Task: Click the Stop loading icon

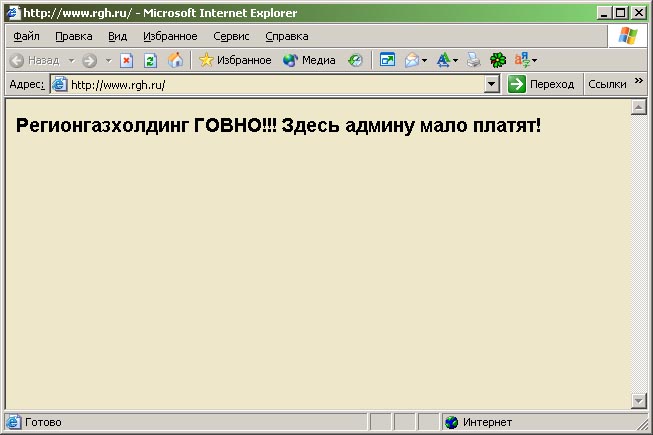Action: coord(127,60)
